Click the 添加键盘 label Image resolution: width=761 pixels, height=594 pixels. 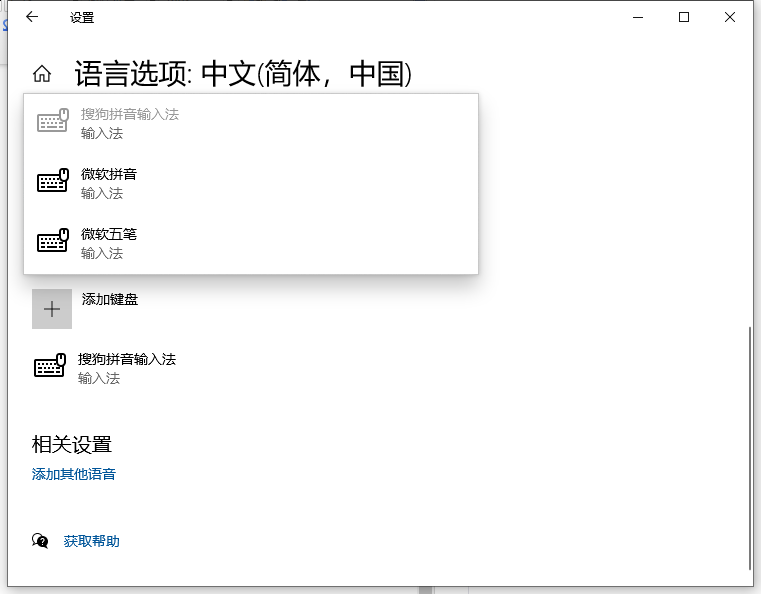pyautogui.click(x=110, y=299)
